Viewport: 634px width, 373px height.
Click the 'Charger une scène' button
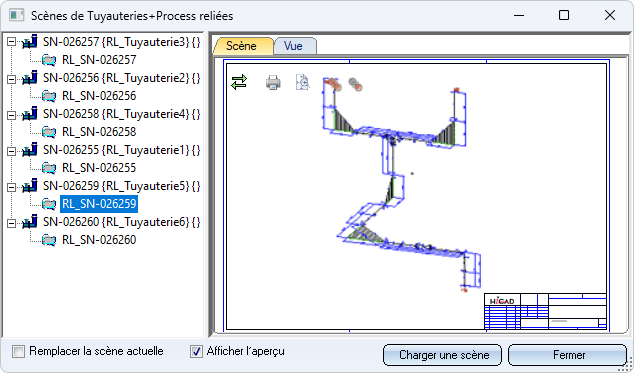pos(442,355)
